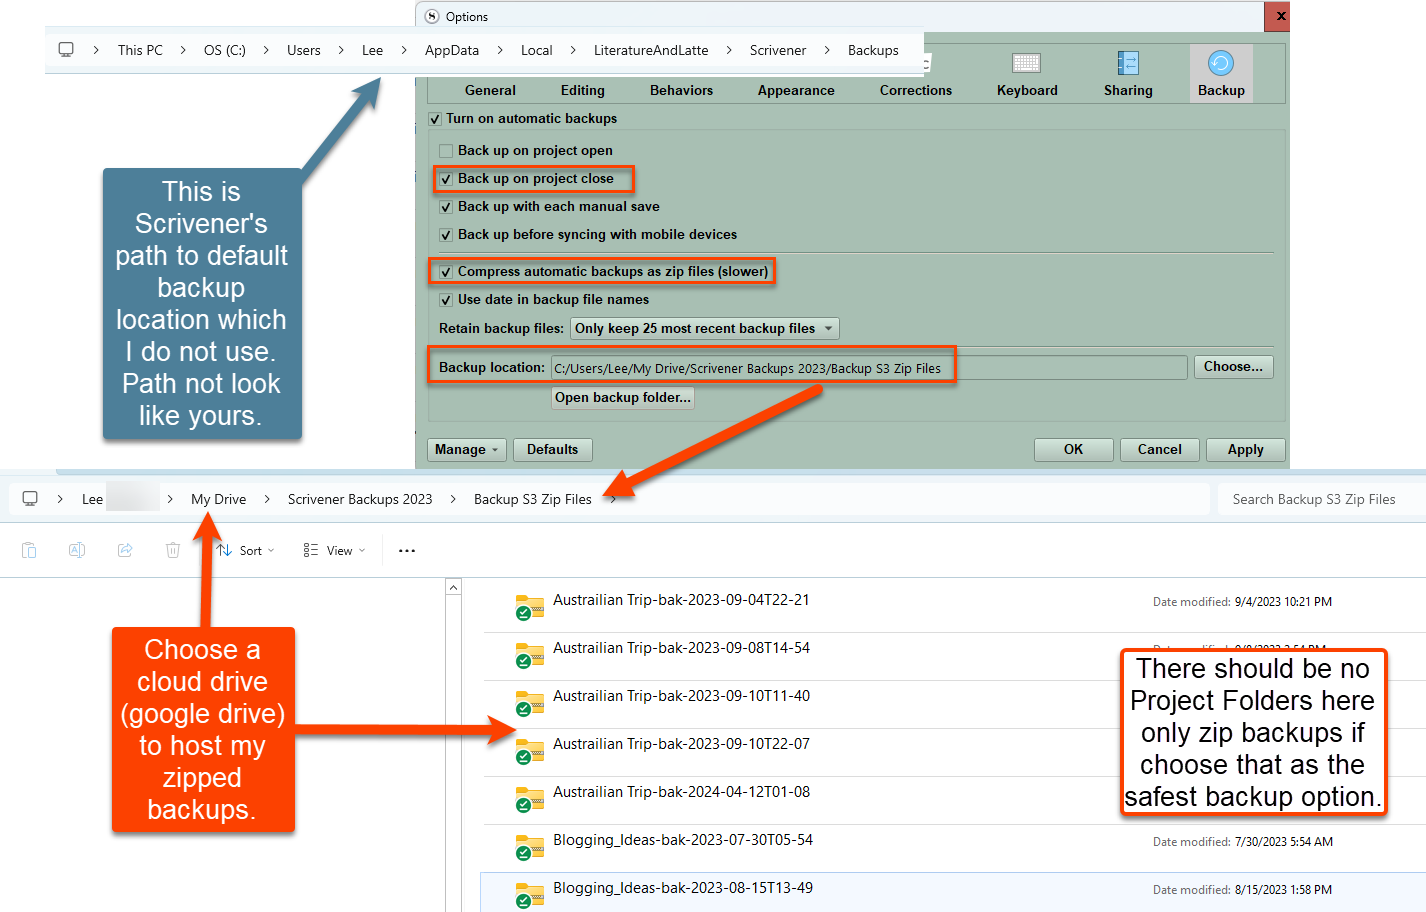Viewport: 1426px width, 912px height.
Task: Open the Retain backup files dropdown
Action: pyautogui.click(x=704, y=328)
